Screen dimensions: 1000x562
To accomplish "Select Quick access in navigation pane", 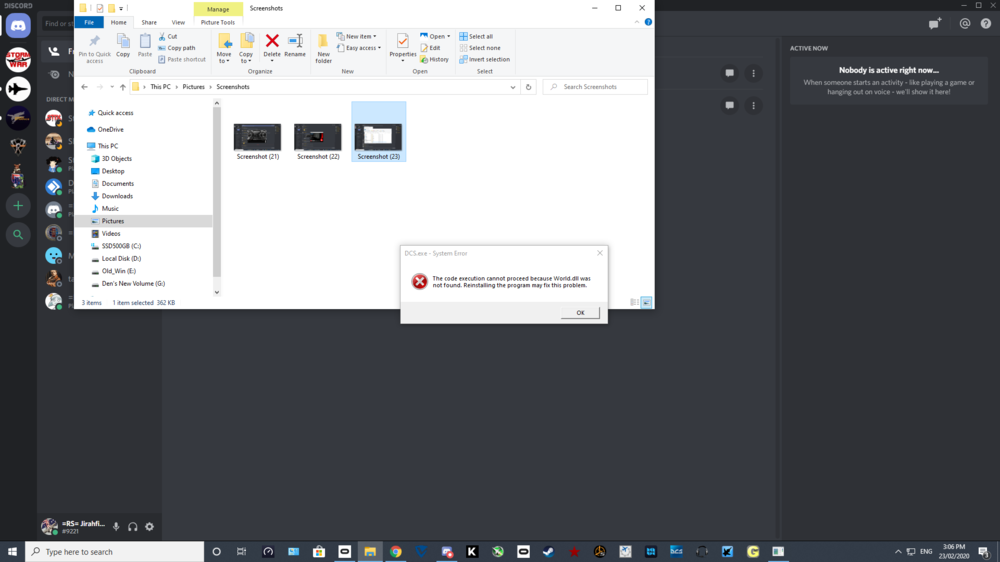I will click(110, 113).
